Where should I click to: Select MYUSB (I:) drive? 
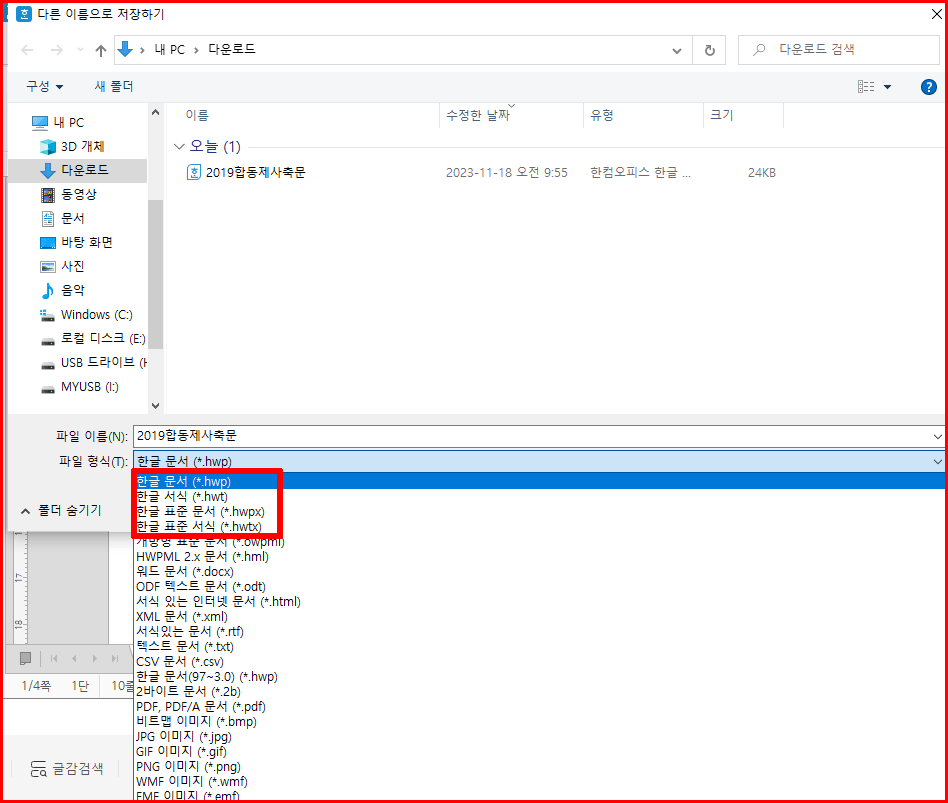[79, 387]
